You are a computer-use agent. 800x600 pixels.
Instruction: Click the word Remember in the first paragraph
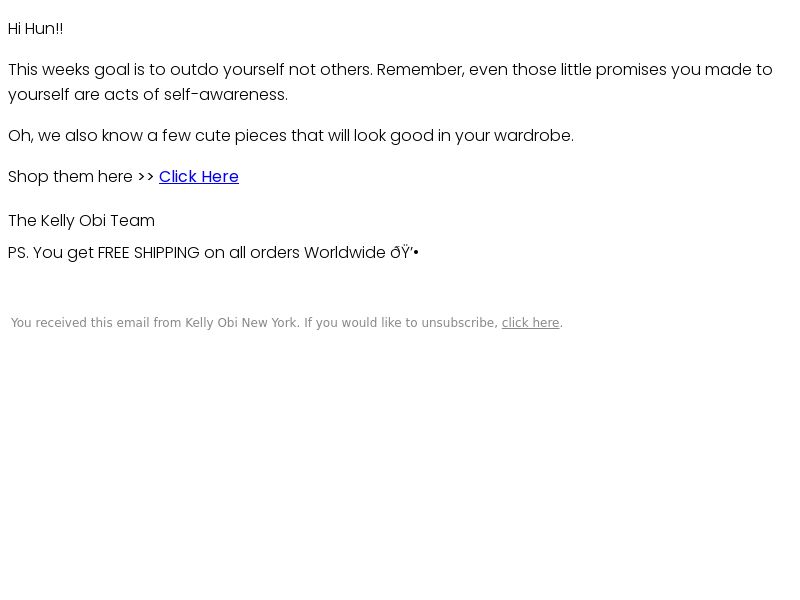click(x=420, y=69)
